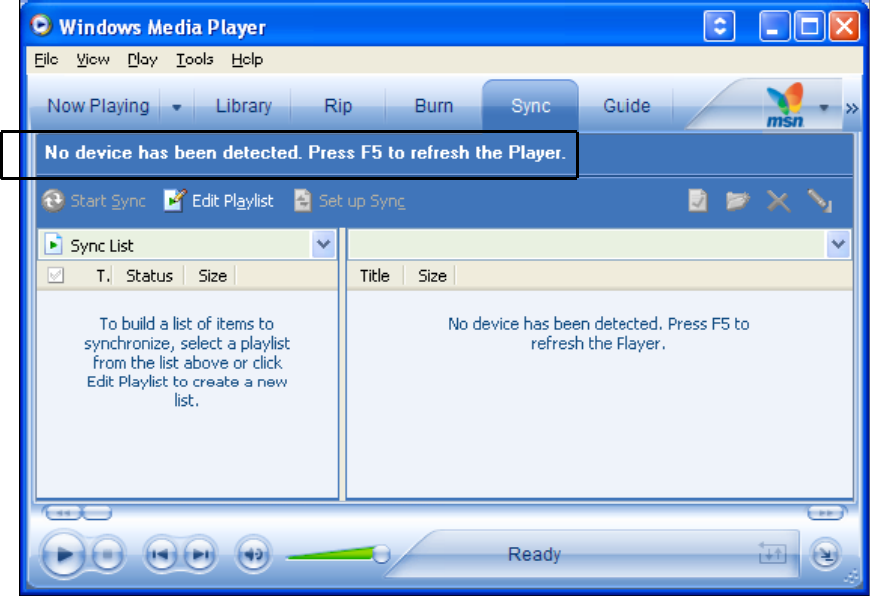Click the properties document icon in toolbar
Screen dimensions: 870x596
tap(697, 201)
